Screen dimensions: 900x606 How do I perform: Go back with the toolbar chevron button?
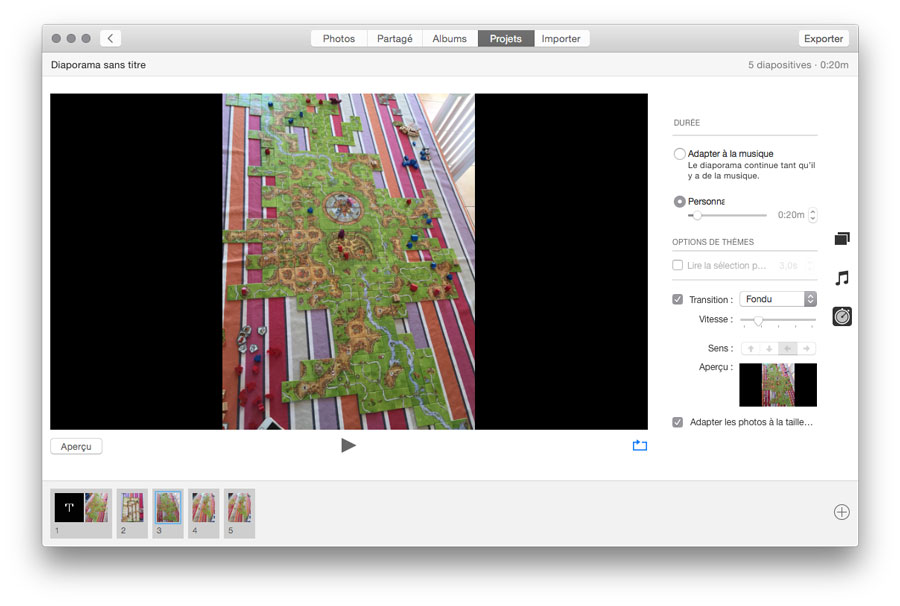coord(110,38)
